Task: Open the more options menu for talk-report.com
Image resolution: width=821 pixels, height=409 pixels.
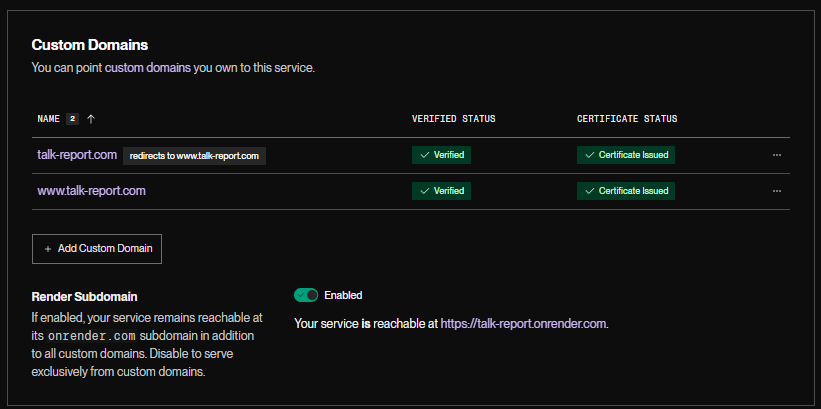Action: (776, 156)
